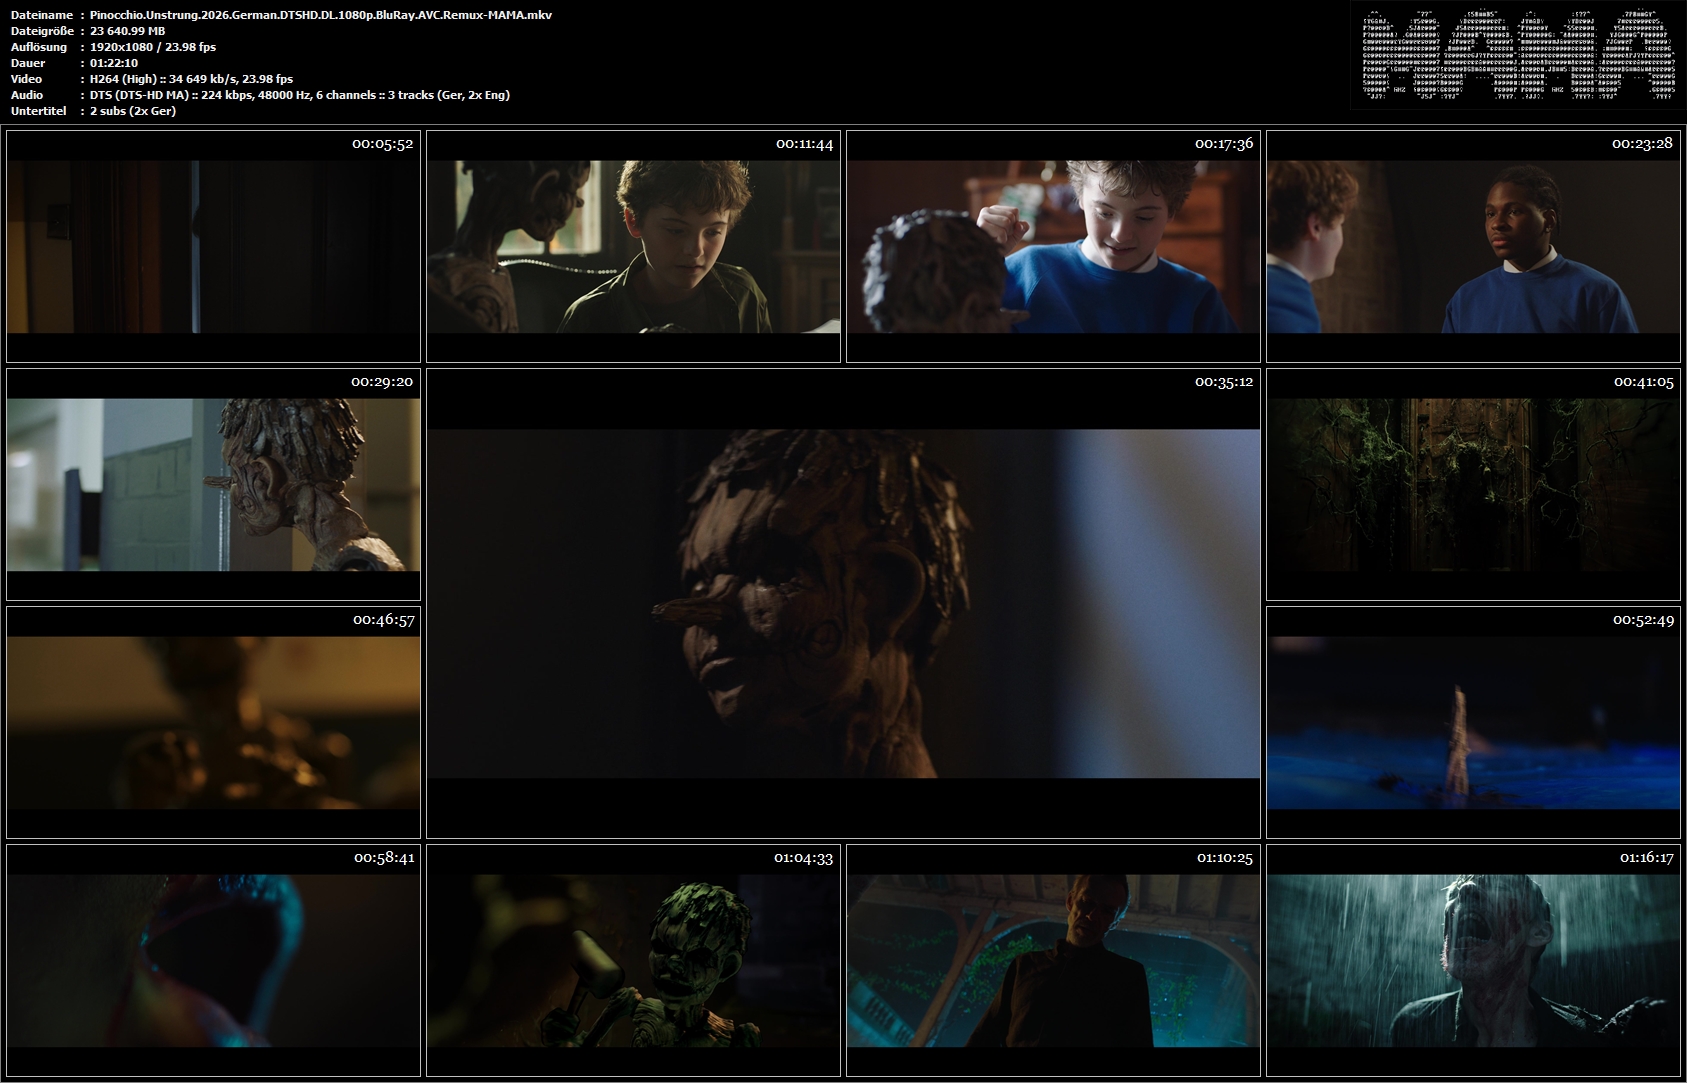Screen dimensions: 1687x1083
Task: Select the large center thumbnail at 00:35:12
Action: [x=843, y=603]
